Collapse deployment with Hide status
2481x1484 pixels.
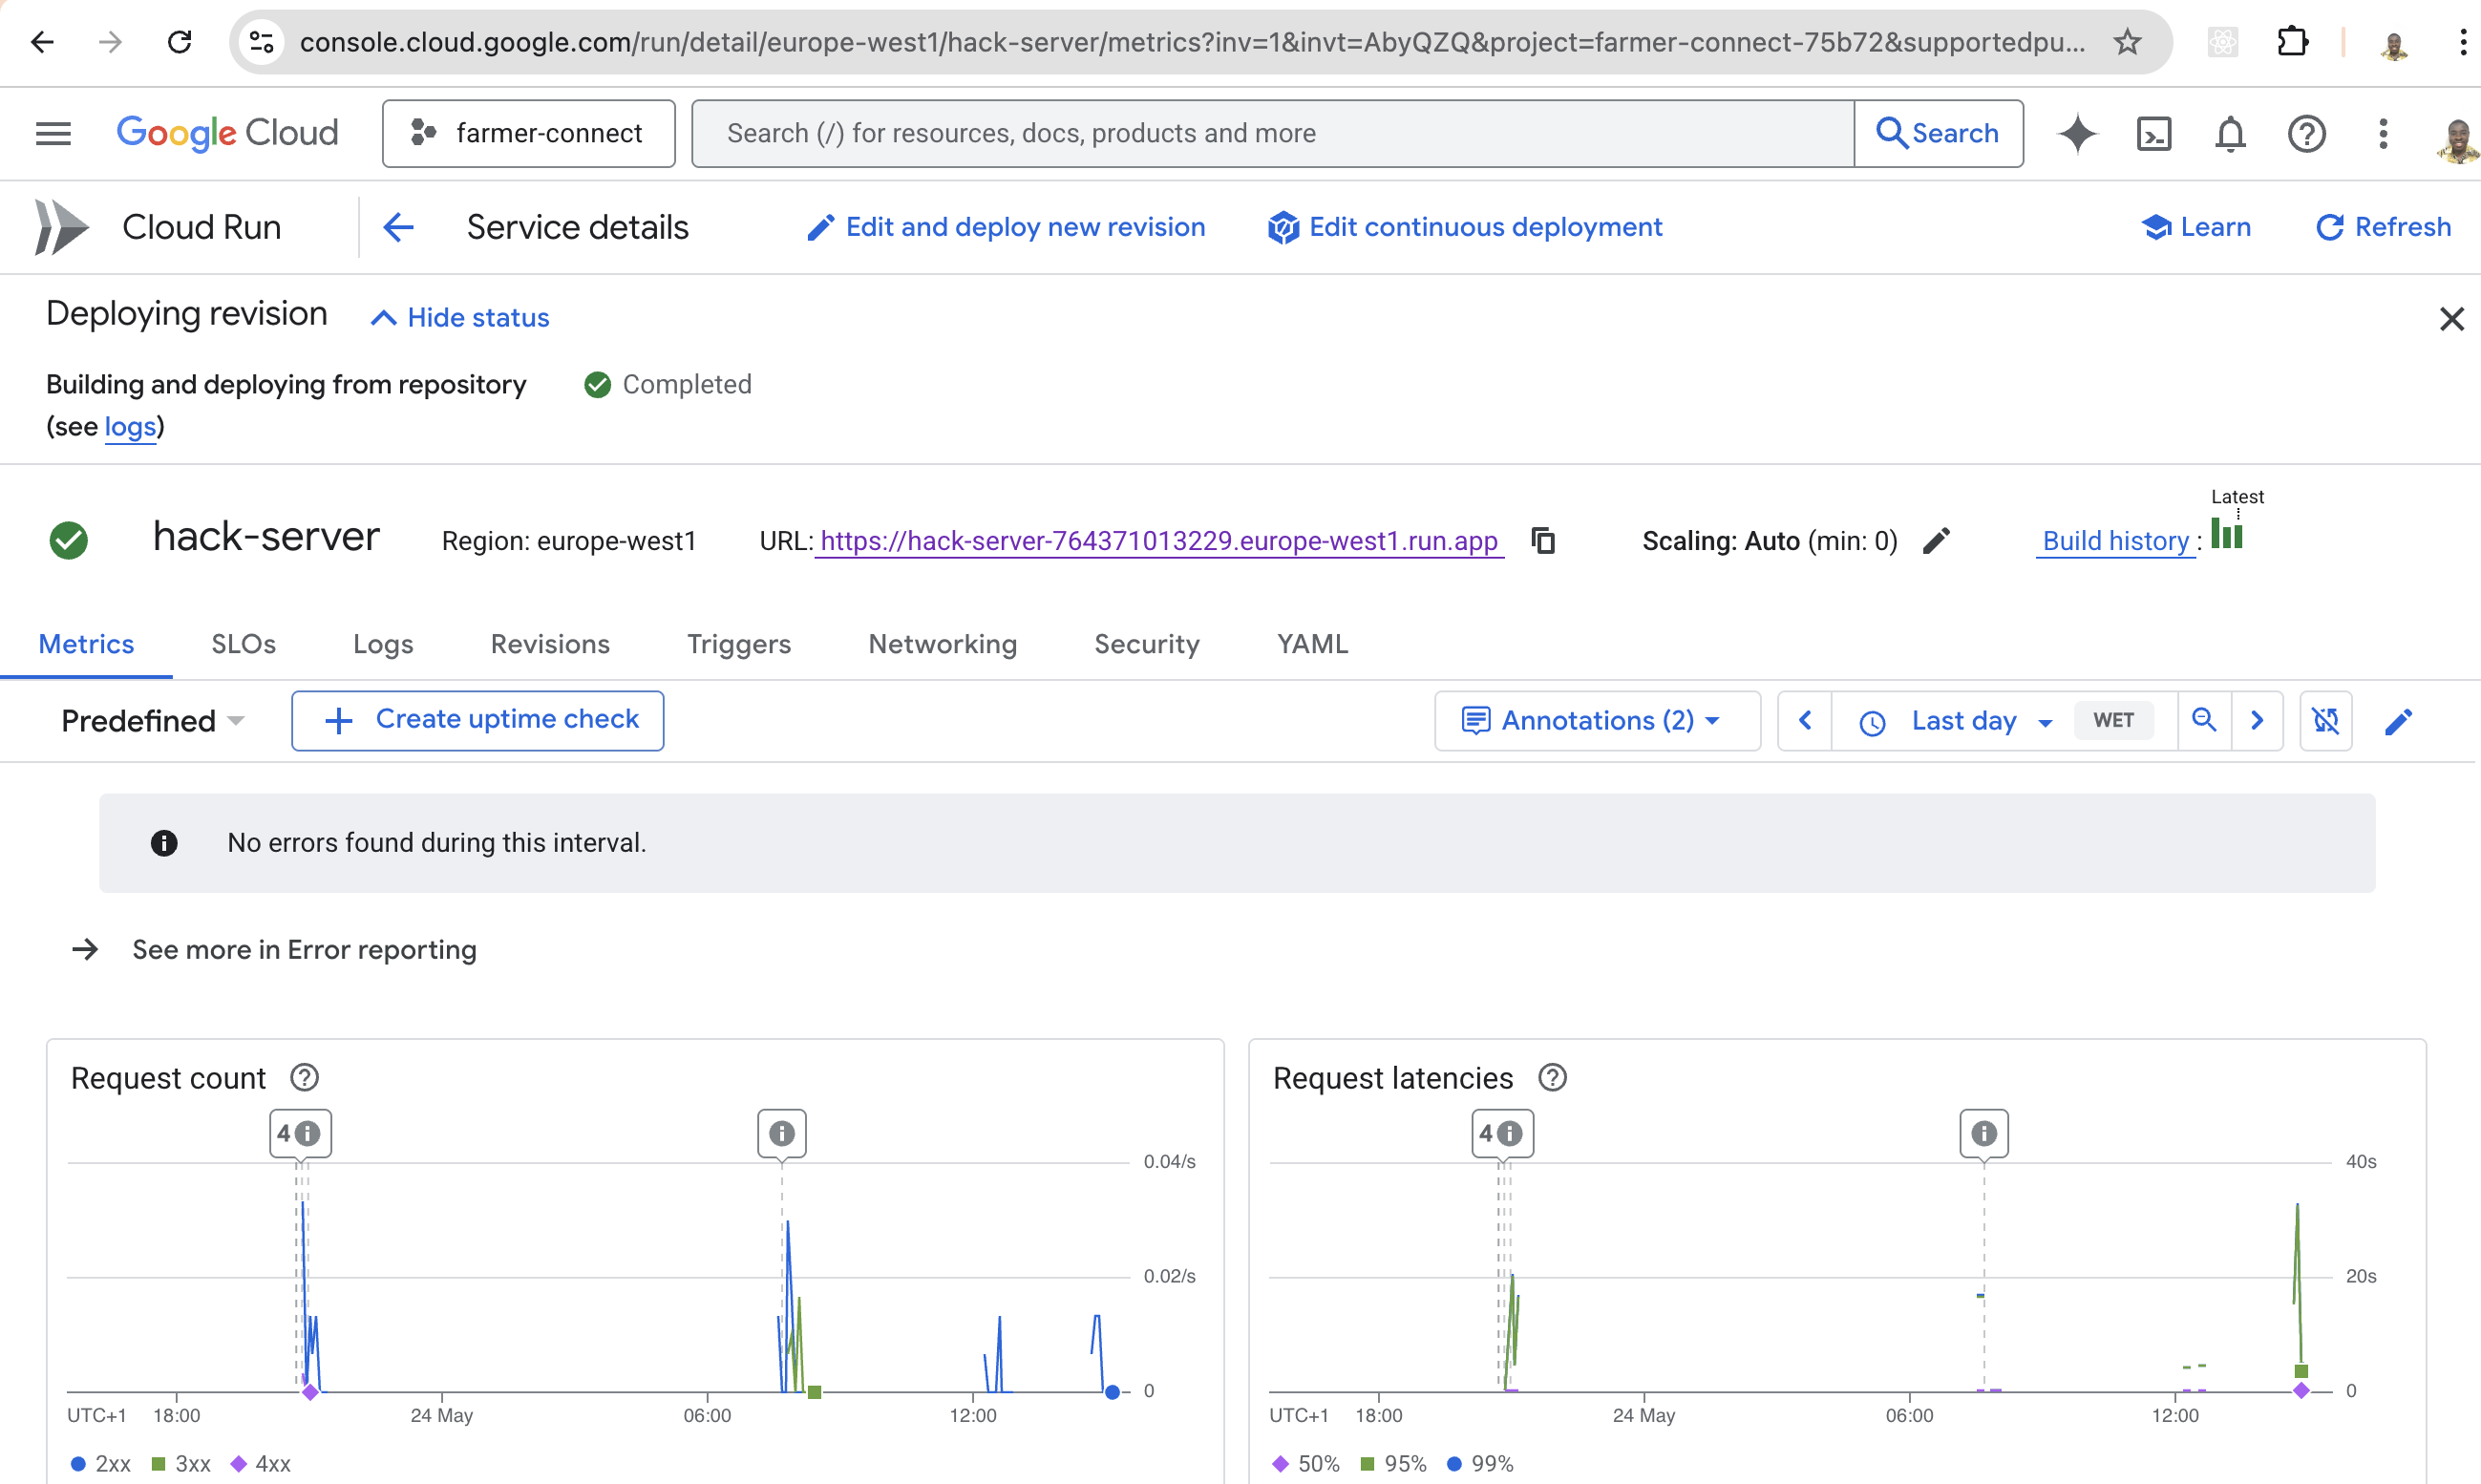460,318
